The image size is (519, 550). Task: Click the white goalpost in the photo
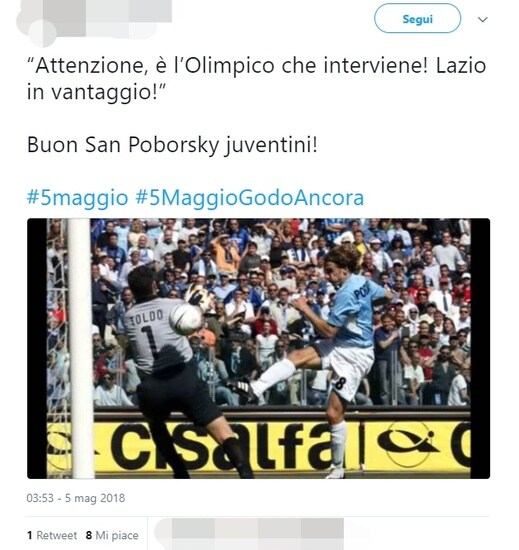click(81, 348)
